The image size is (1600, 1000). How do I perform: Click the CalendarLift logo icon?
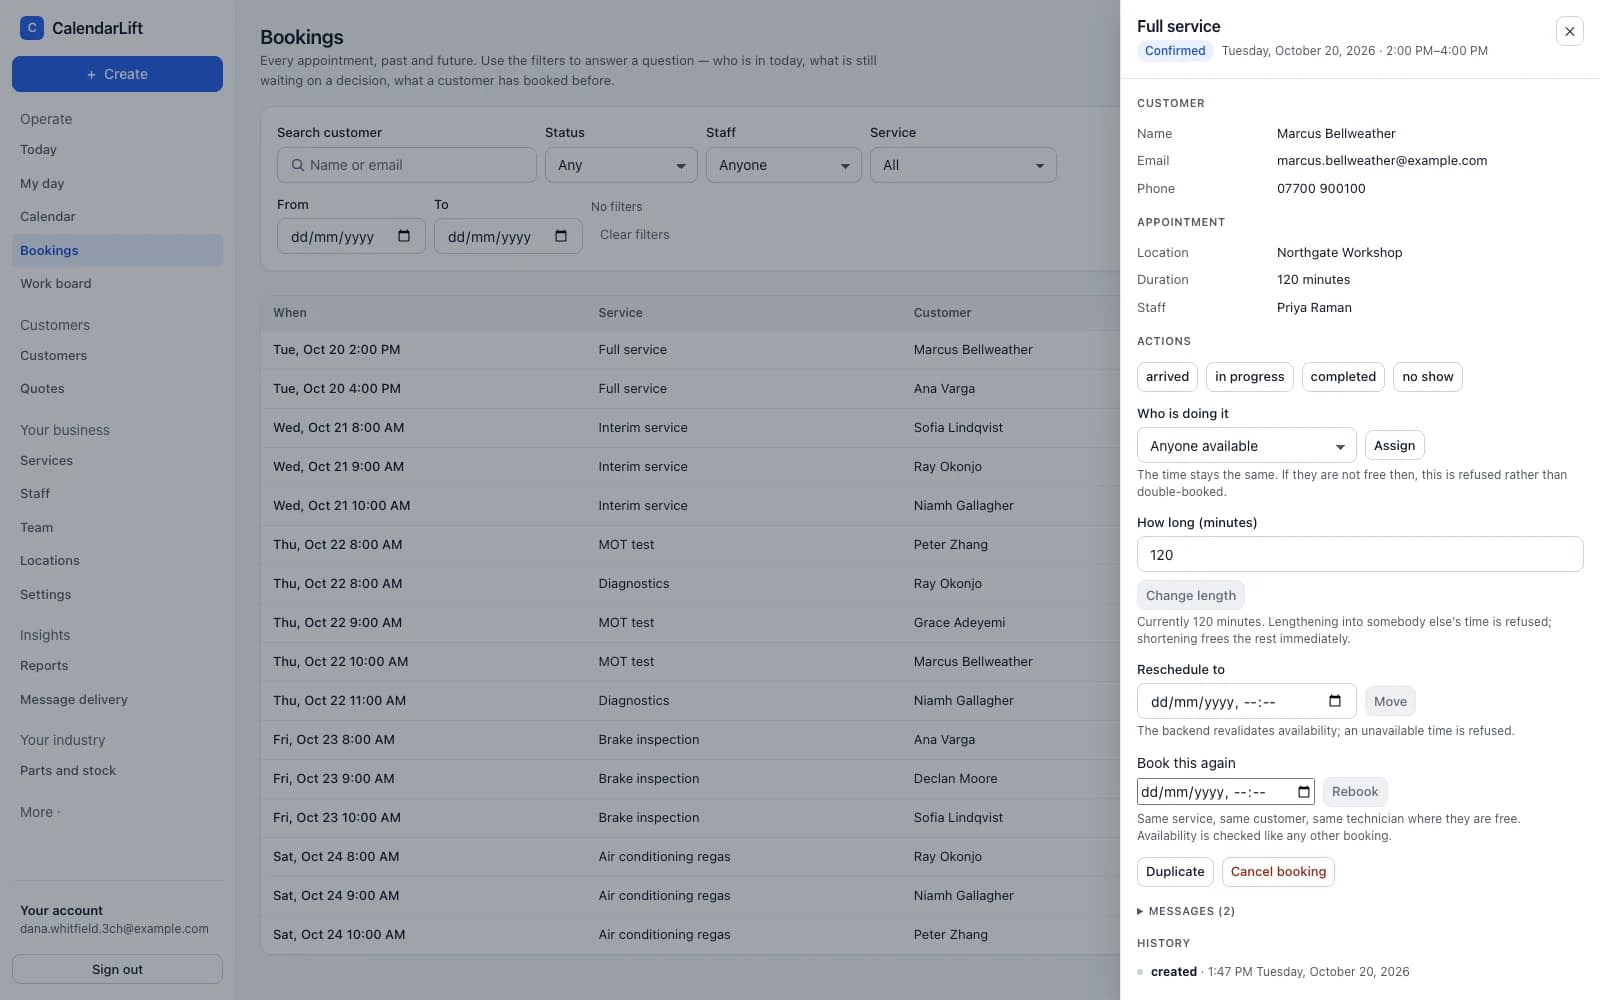(x=32, y=28)
